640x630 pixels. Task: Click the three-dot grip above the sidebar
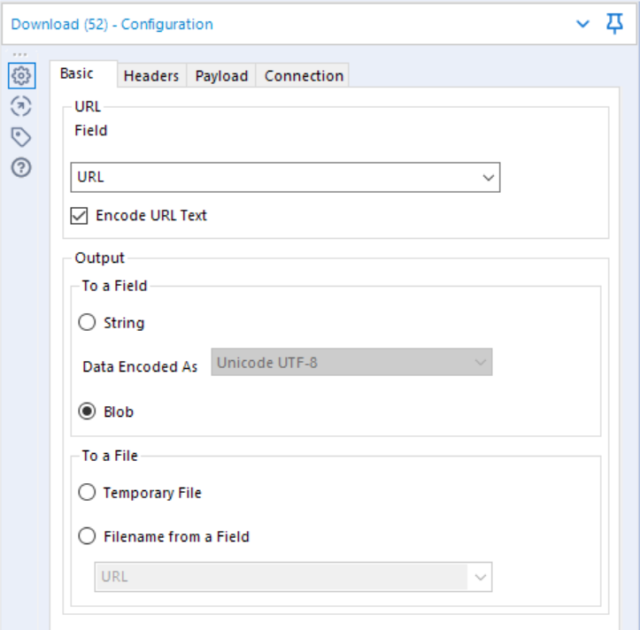[20, 55]
